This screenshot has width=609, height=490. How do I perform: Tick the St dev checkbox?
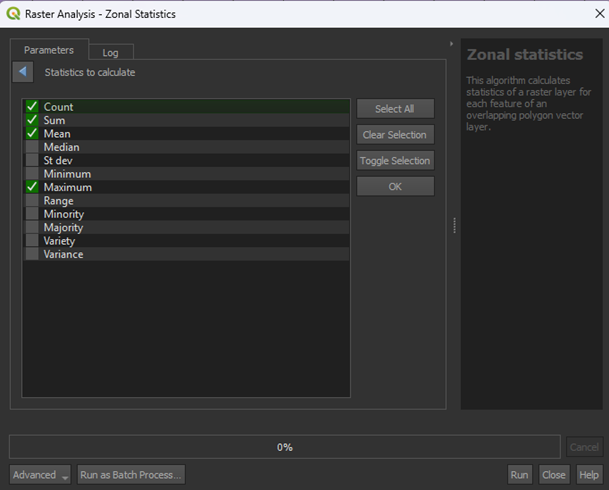click(x=32, y=160)
